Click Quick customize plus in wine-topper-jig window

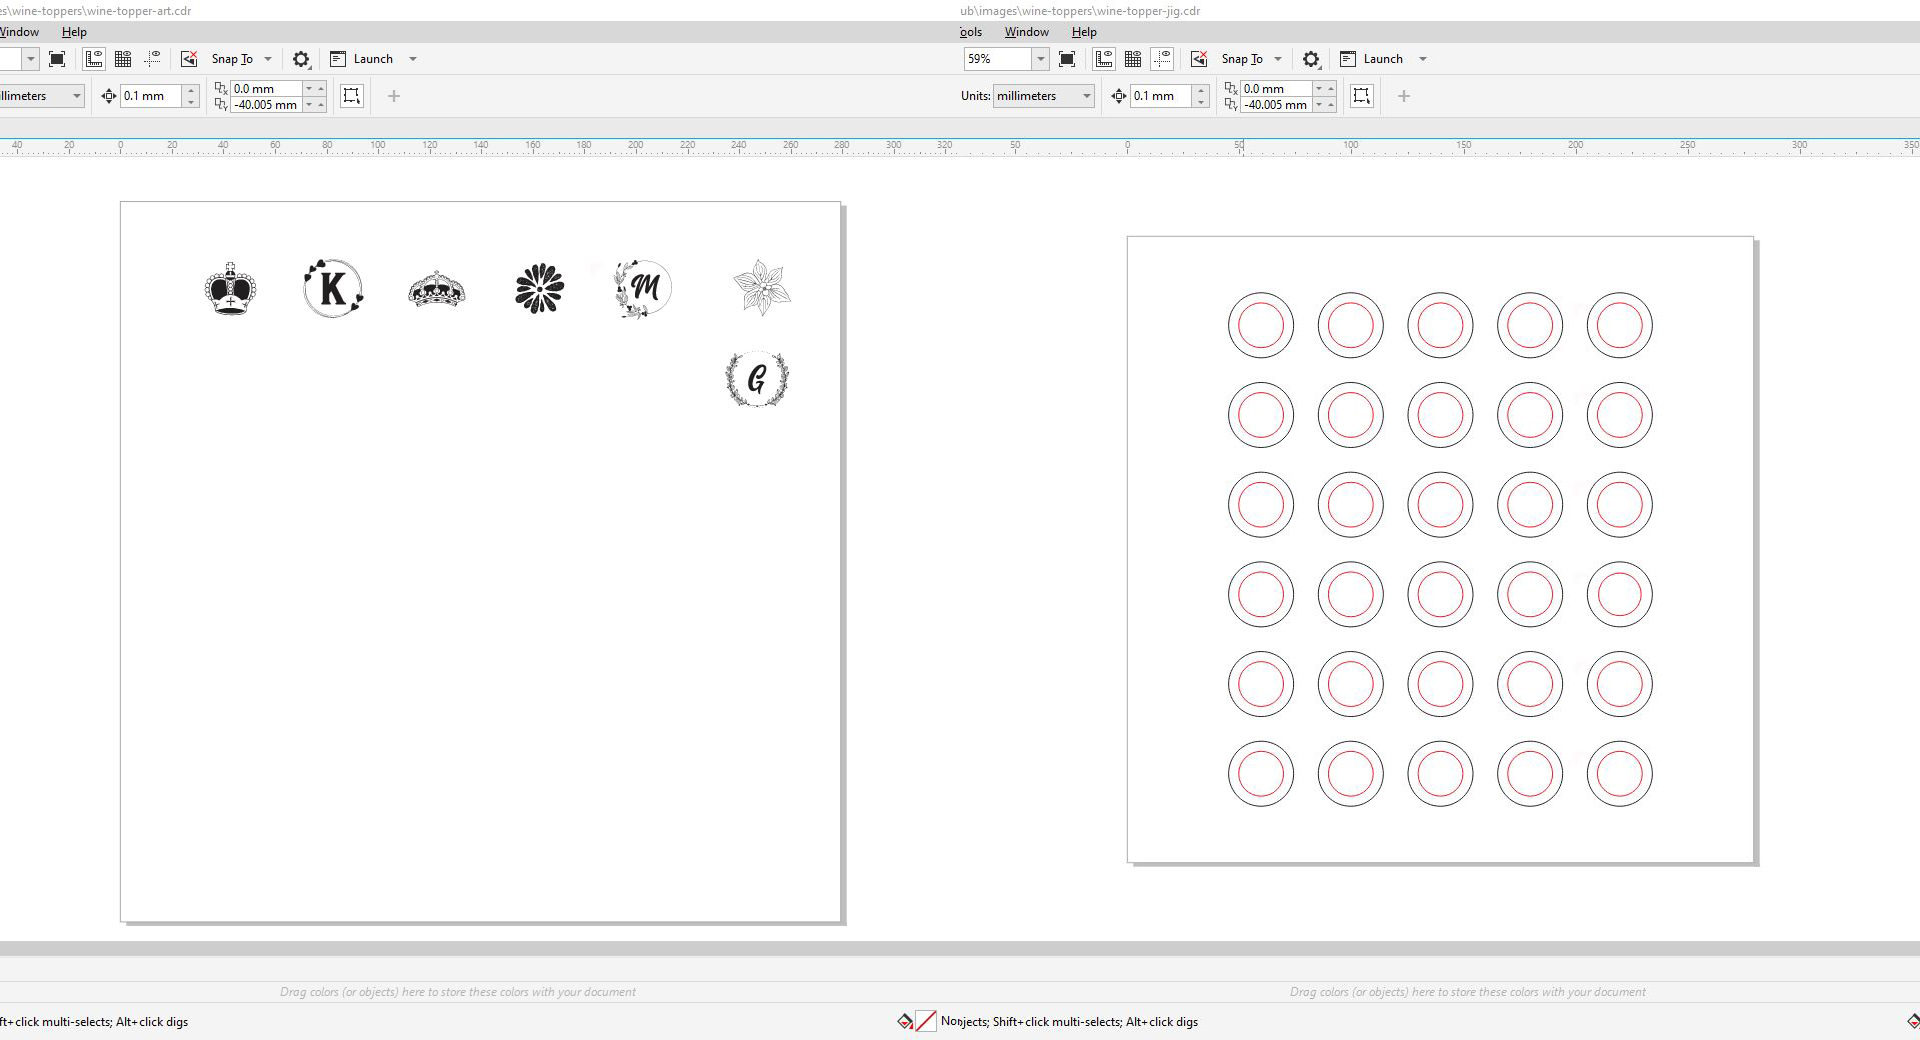(1404, 96)
